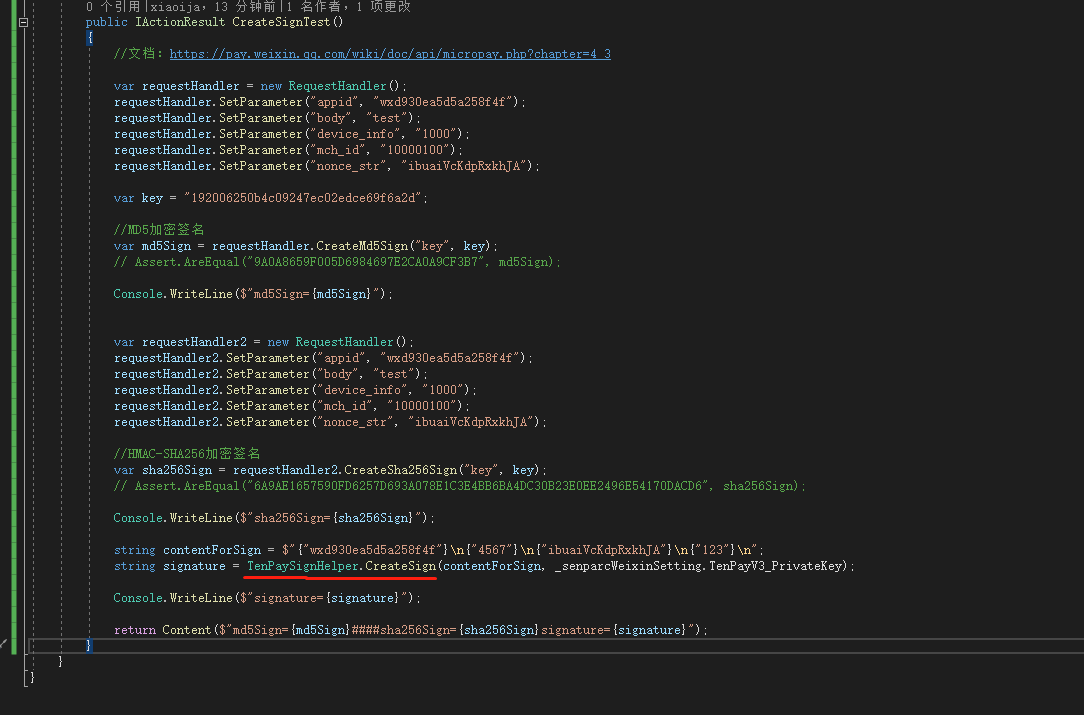Click the highlighted closing brace of method
1084x715 pixels.
coord(88,645)
